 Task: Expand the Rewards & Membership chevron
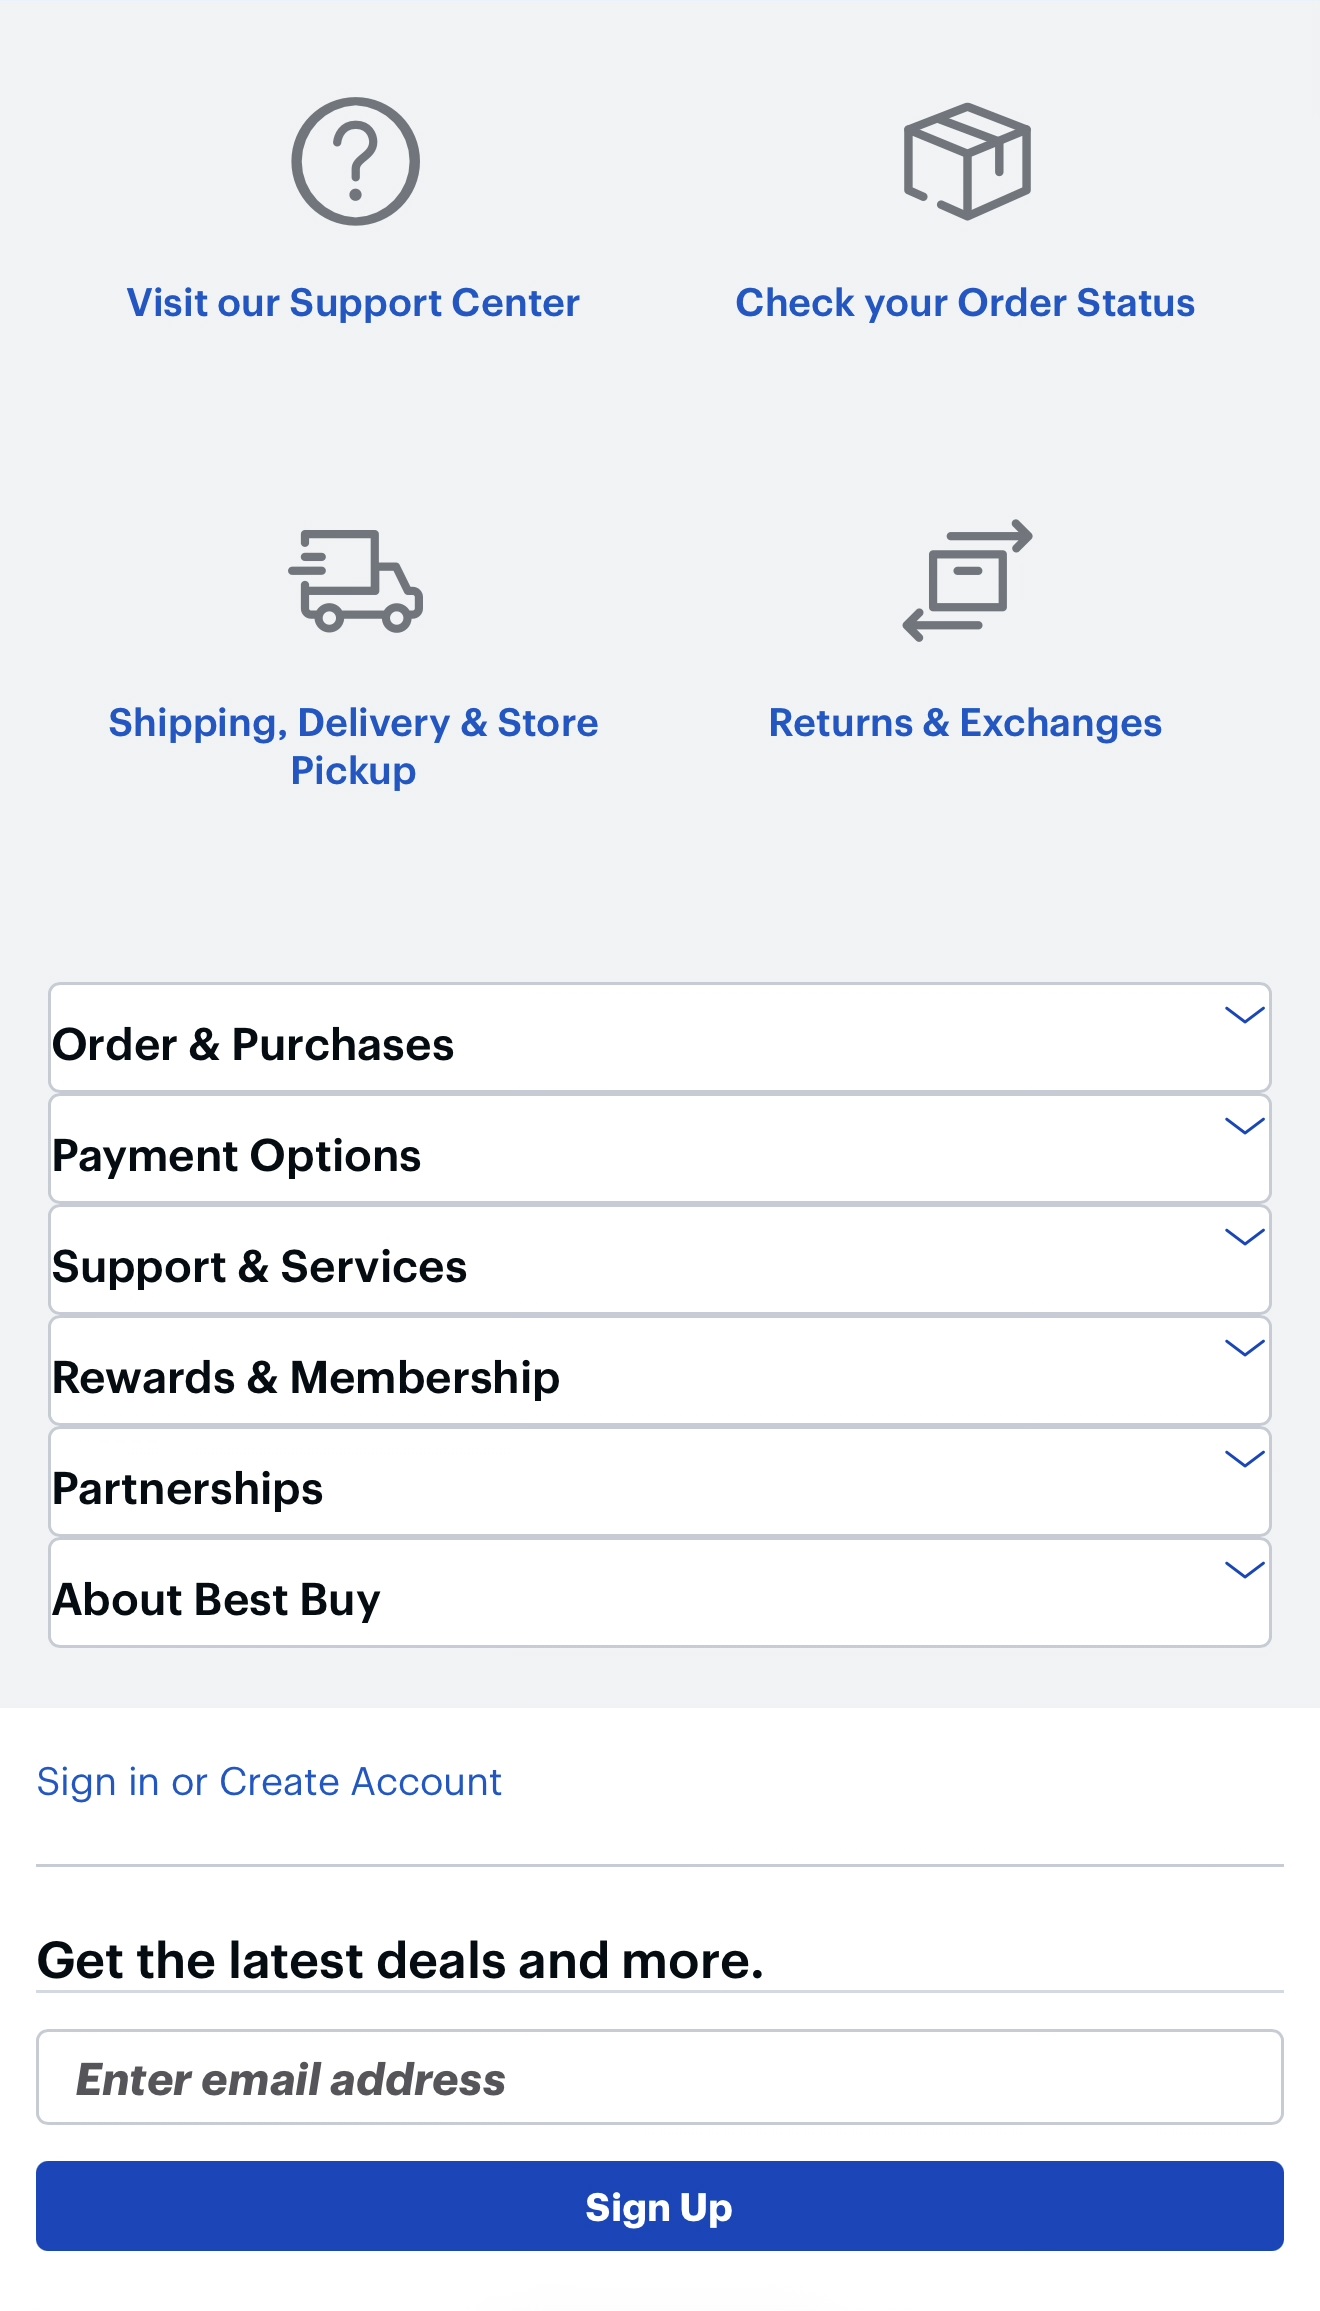[x=1244, y=1348]
